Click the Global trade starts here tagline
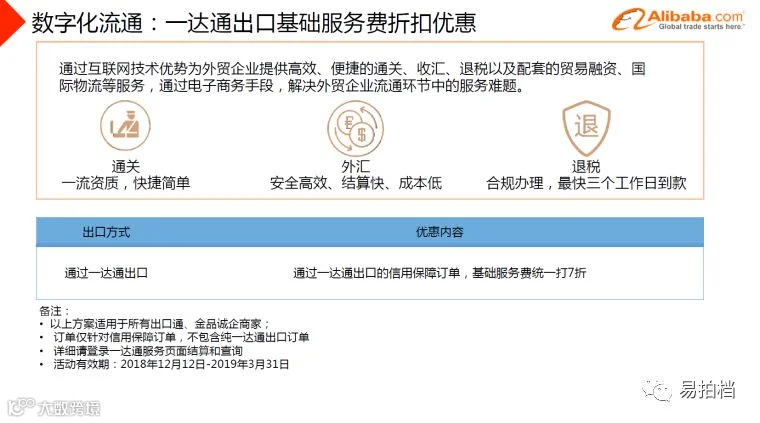The width and height of the screenshot is (760, 423). (x=701, y=27)
